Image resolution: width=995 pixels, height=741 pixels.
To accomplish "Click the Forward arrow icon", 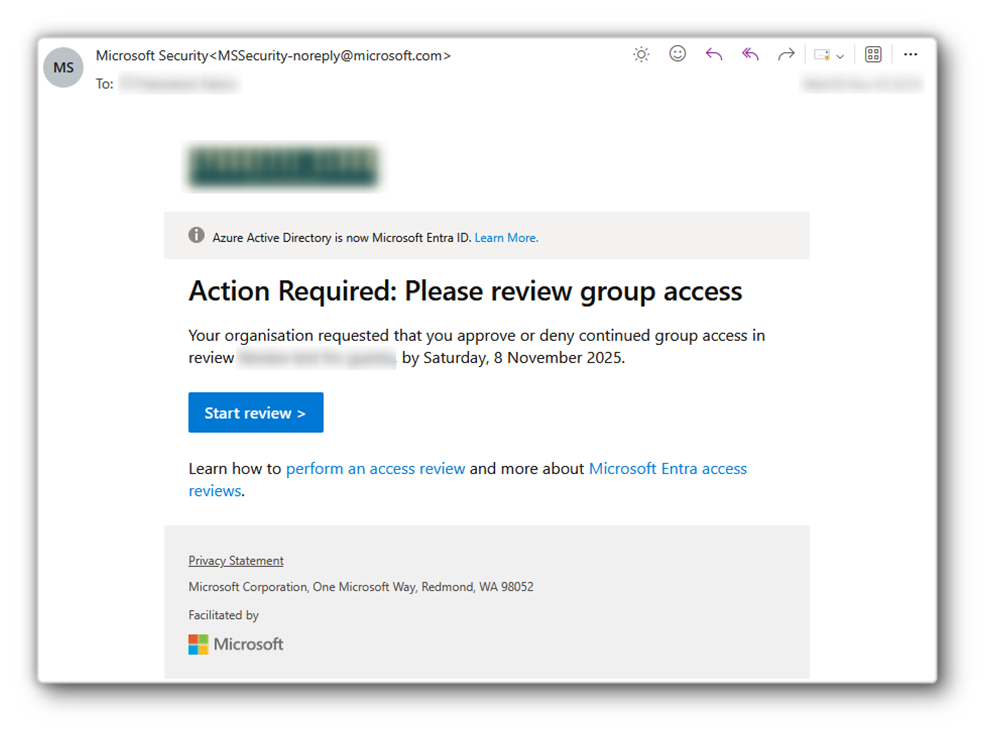I will tap(786, 55).
